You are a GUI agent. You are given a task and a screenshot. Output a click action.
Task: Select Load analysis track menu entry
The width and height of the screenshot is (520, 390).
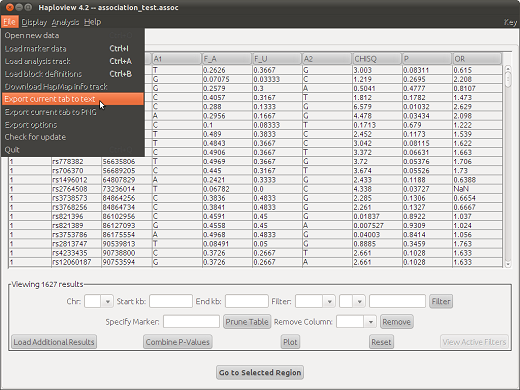pyautogui.click(x=73, y=61)
